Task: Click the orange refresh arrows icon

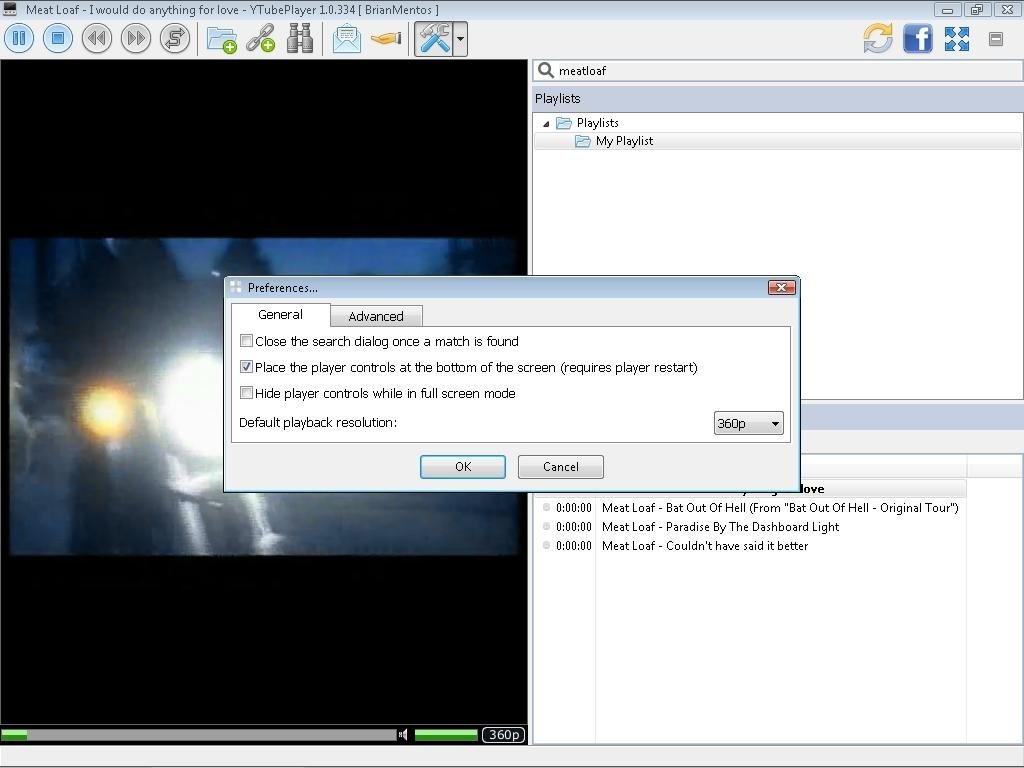Action: tap(878, 39)
